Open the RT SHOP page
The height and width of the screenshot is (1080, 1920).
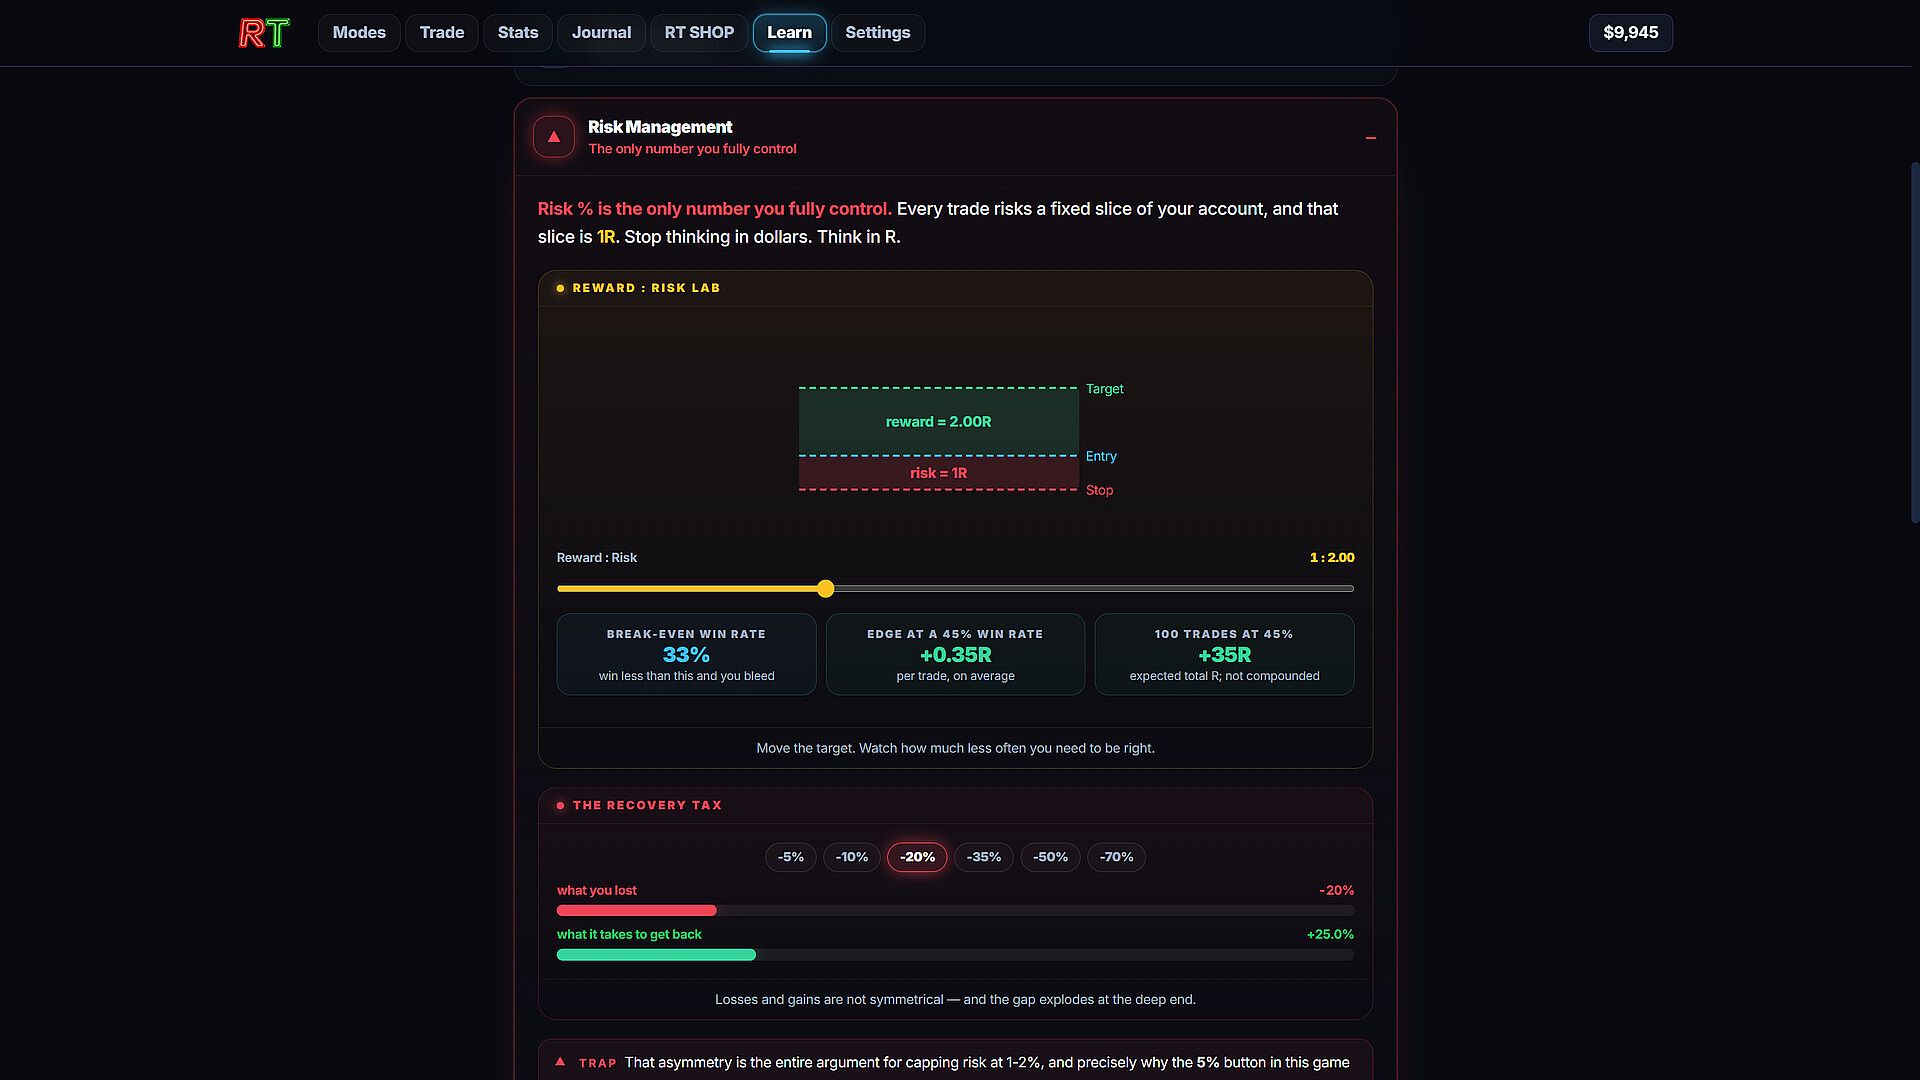click(x=699, y=33)
